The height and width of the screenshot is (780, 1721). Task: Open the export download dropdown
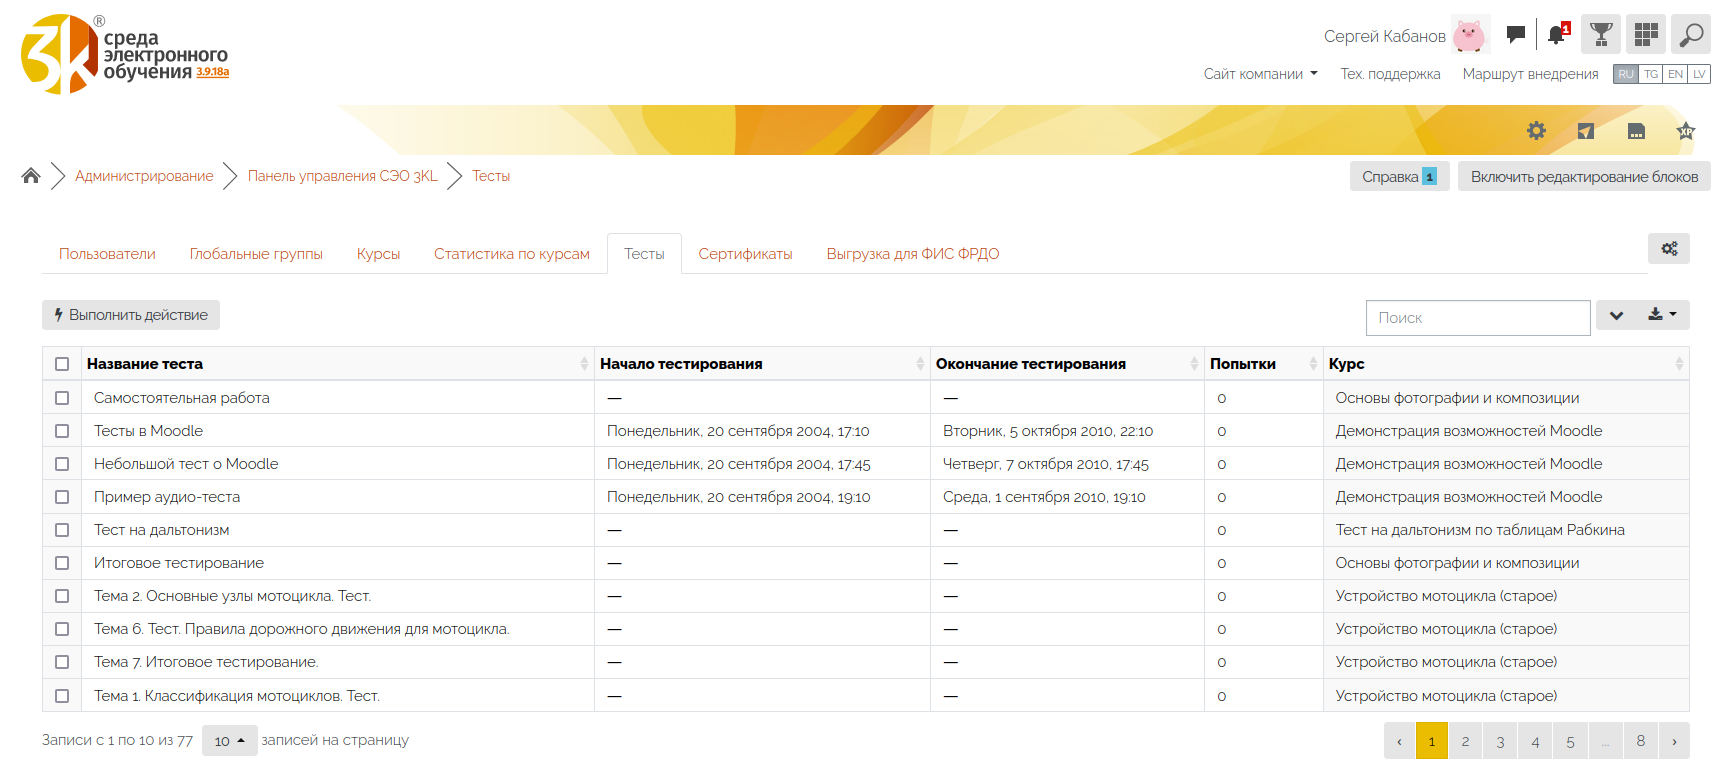1661,315
